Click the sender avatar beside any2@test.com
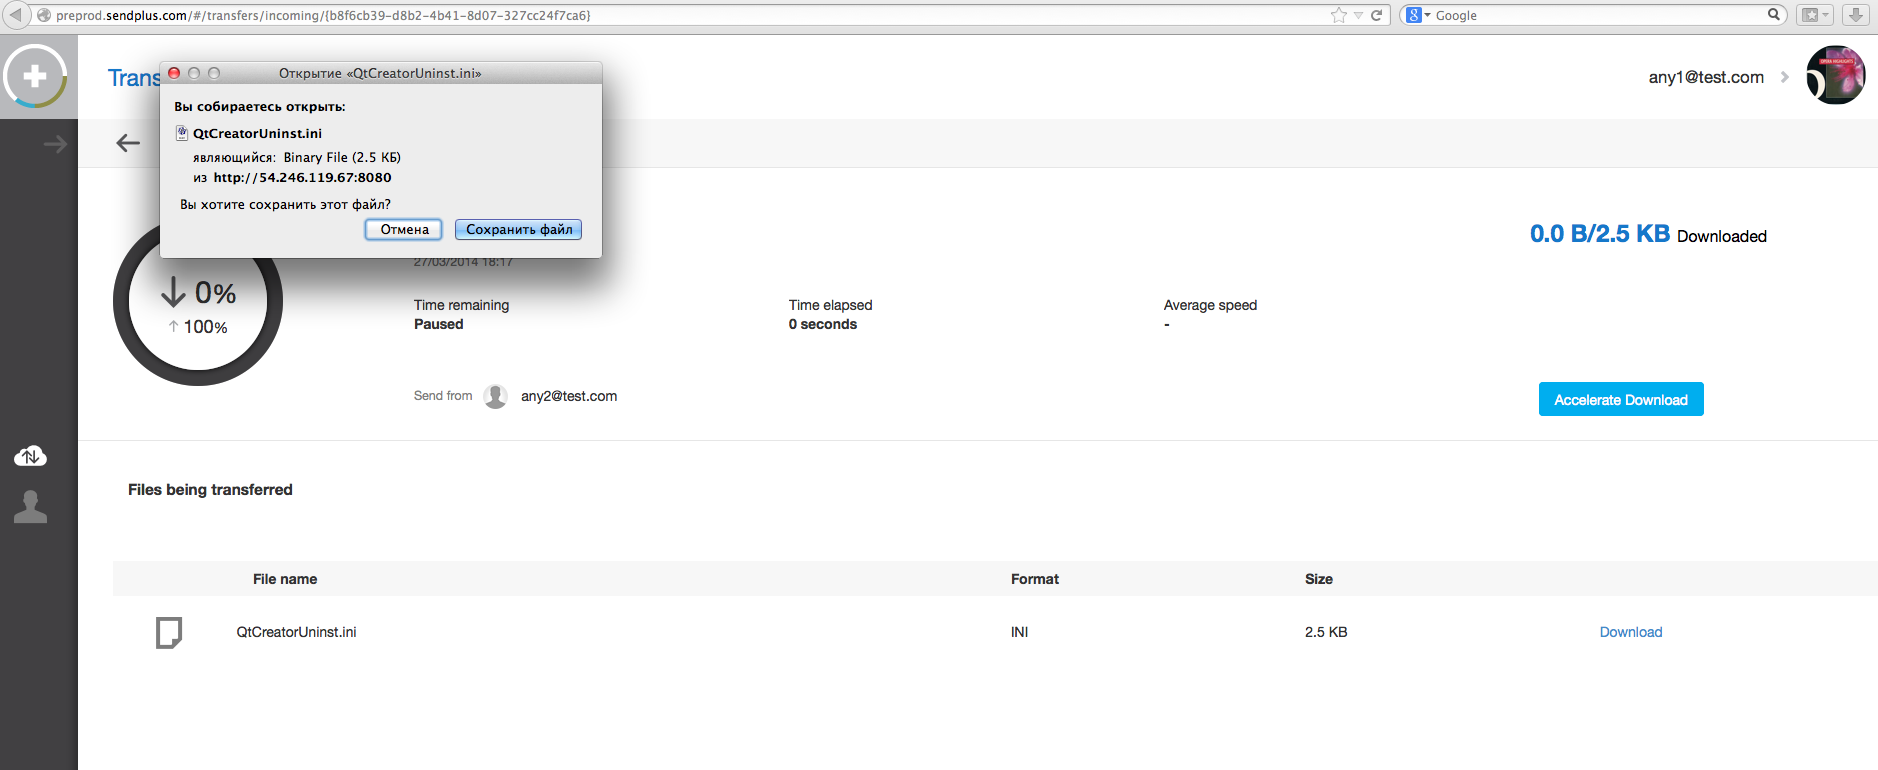 495,396
